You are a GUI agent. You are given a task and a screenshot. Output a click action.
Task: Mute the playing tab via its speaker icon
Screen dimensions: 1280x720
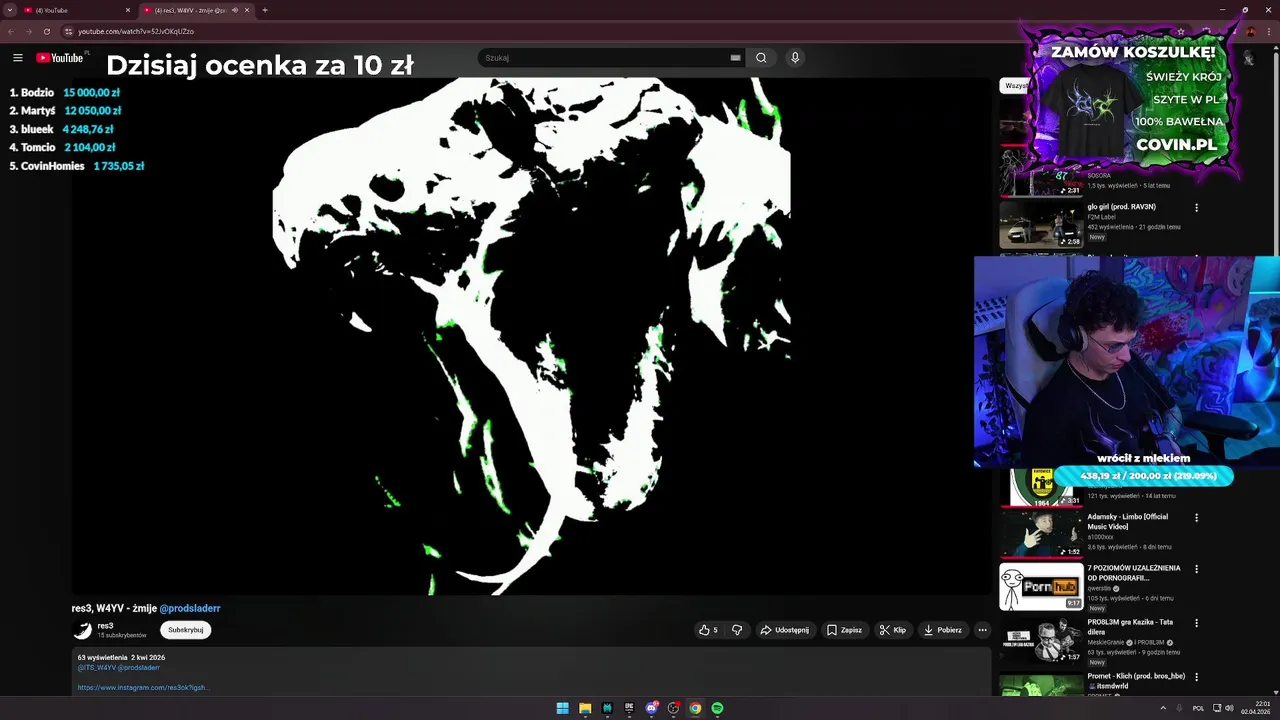pos(235,10)
